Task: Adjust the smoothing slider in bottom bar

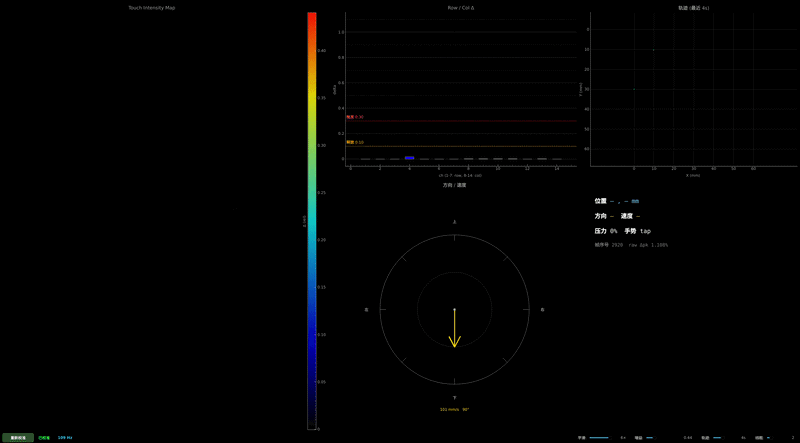Action: pos(600,438)
